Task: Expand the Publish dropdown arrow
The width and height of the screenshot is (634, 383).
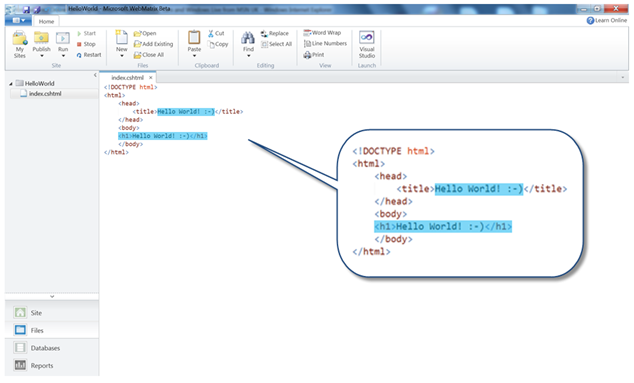Action: (42, 56)
